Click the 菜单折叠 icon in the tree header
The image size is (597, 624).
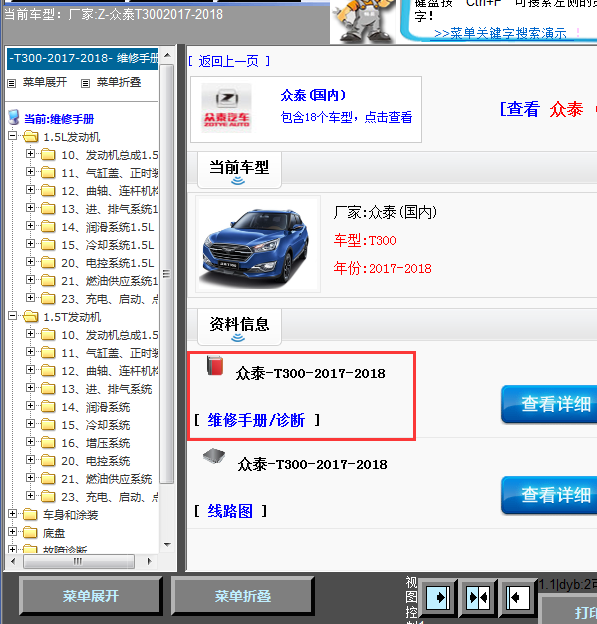click(x=85, y=83)
